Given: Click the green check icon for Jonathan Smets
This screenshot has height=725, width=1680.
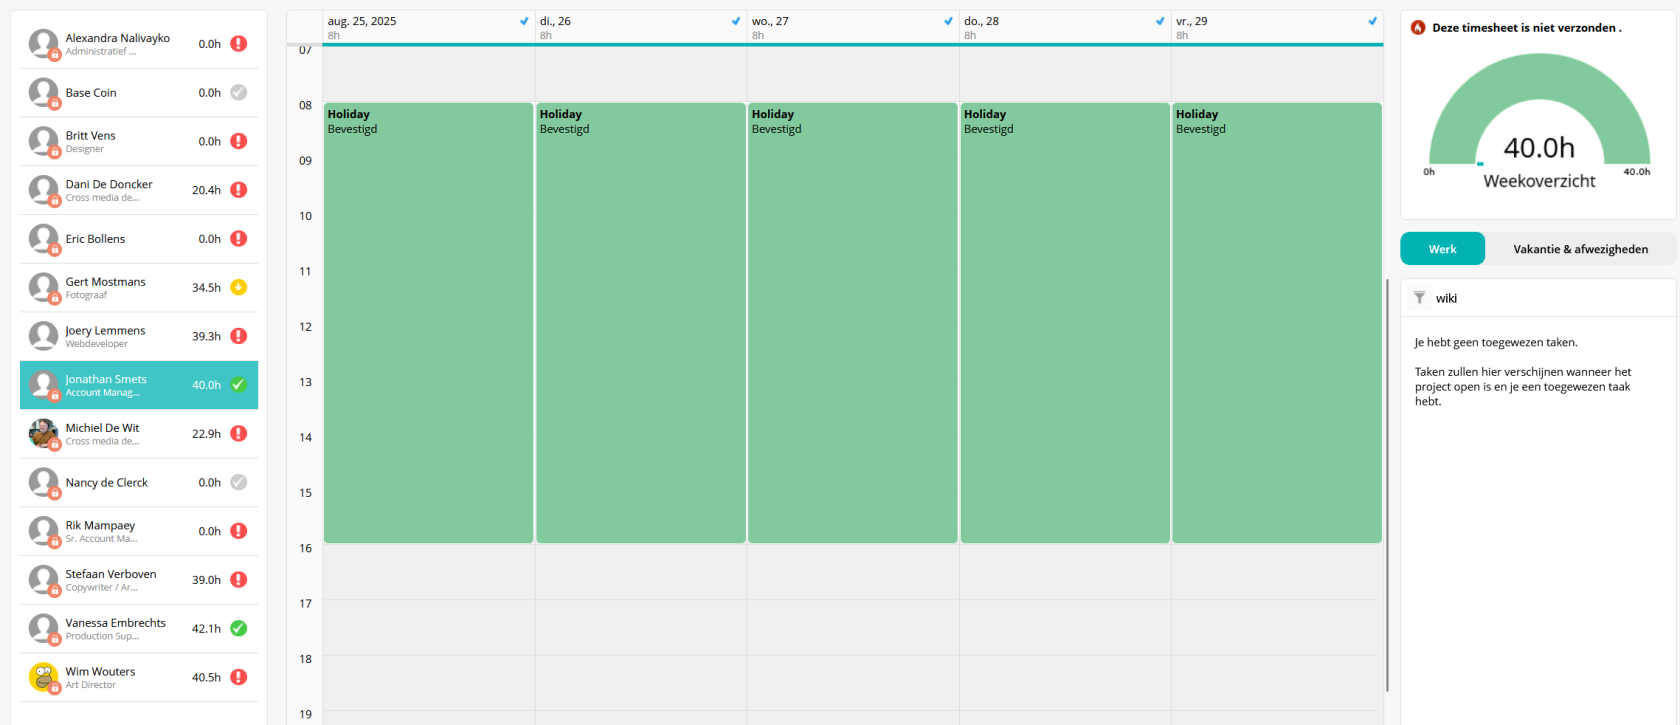Looking at the screenshot, I should [238, 385].
